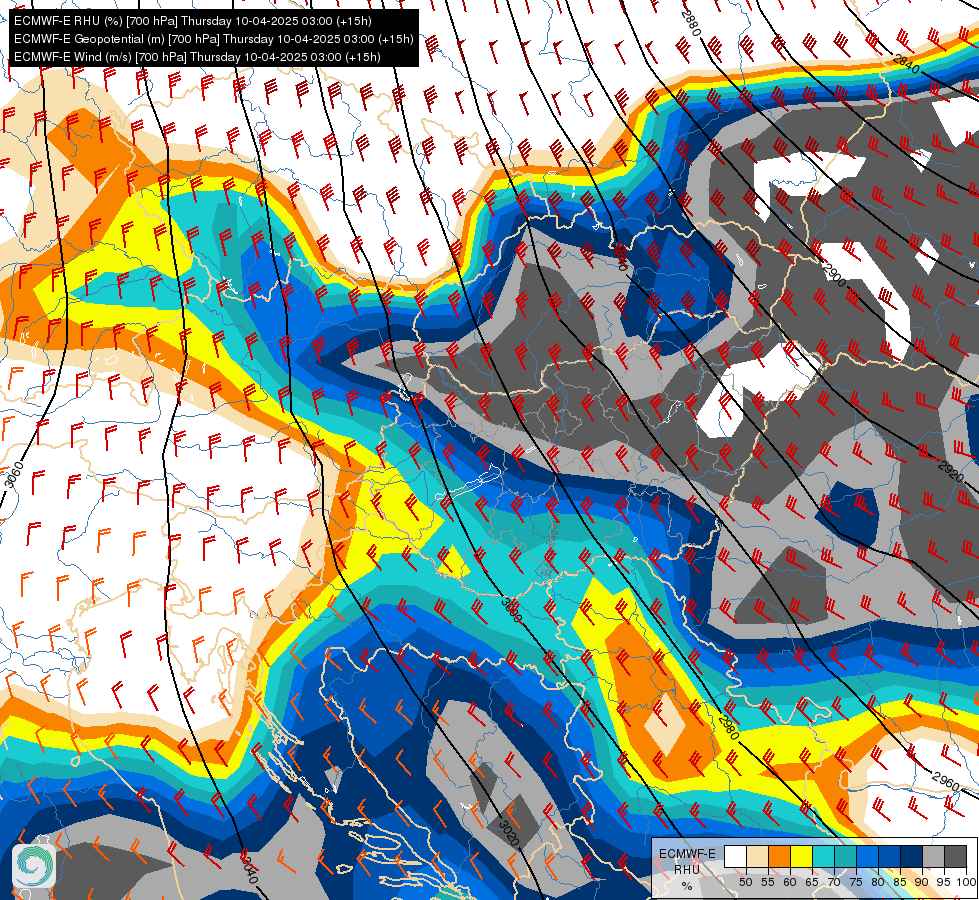Click the '2960' geopotential contour label
This screenshot has height=900, width=979.
tap(945, 781)
